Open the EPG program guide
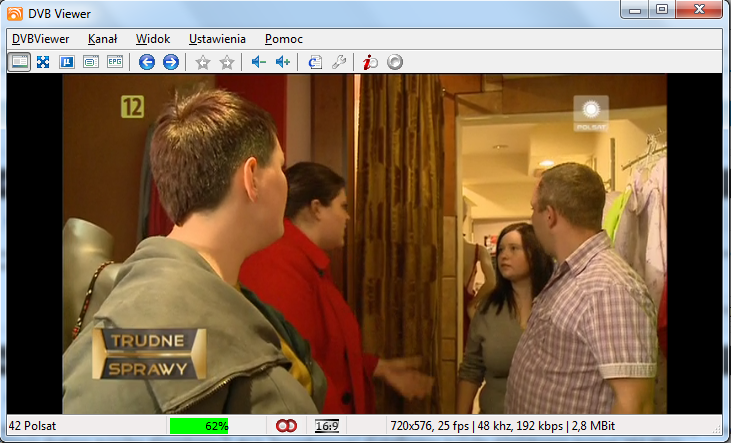The width and height of the screenshot is (731, 443). coord(115,62)
